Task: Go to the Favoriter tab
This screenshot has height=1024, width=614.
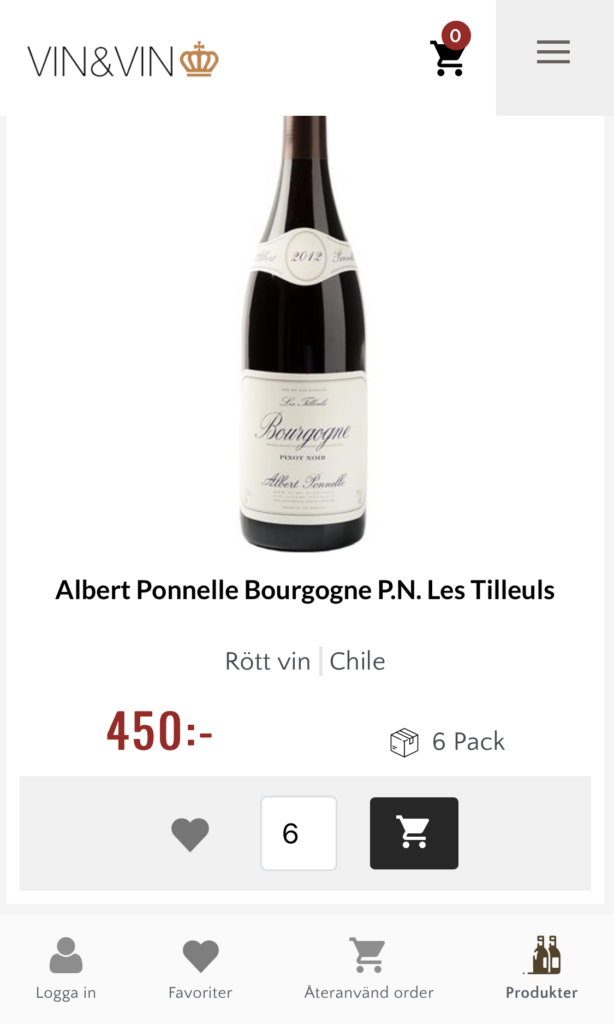Action: [200, 968]
